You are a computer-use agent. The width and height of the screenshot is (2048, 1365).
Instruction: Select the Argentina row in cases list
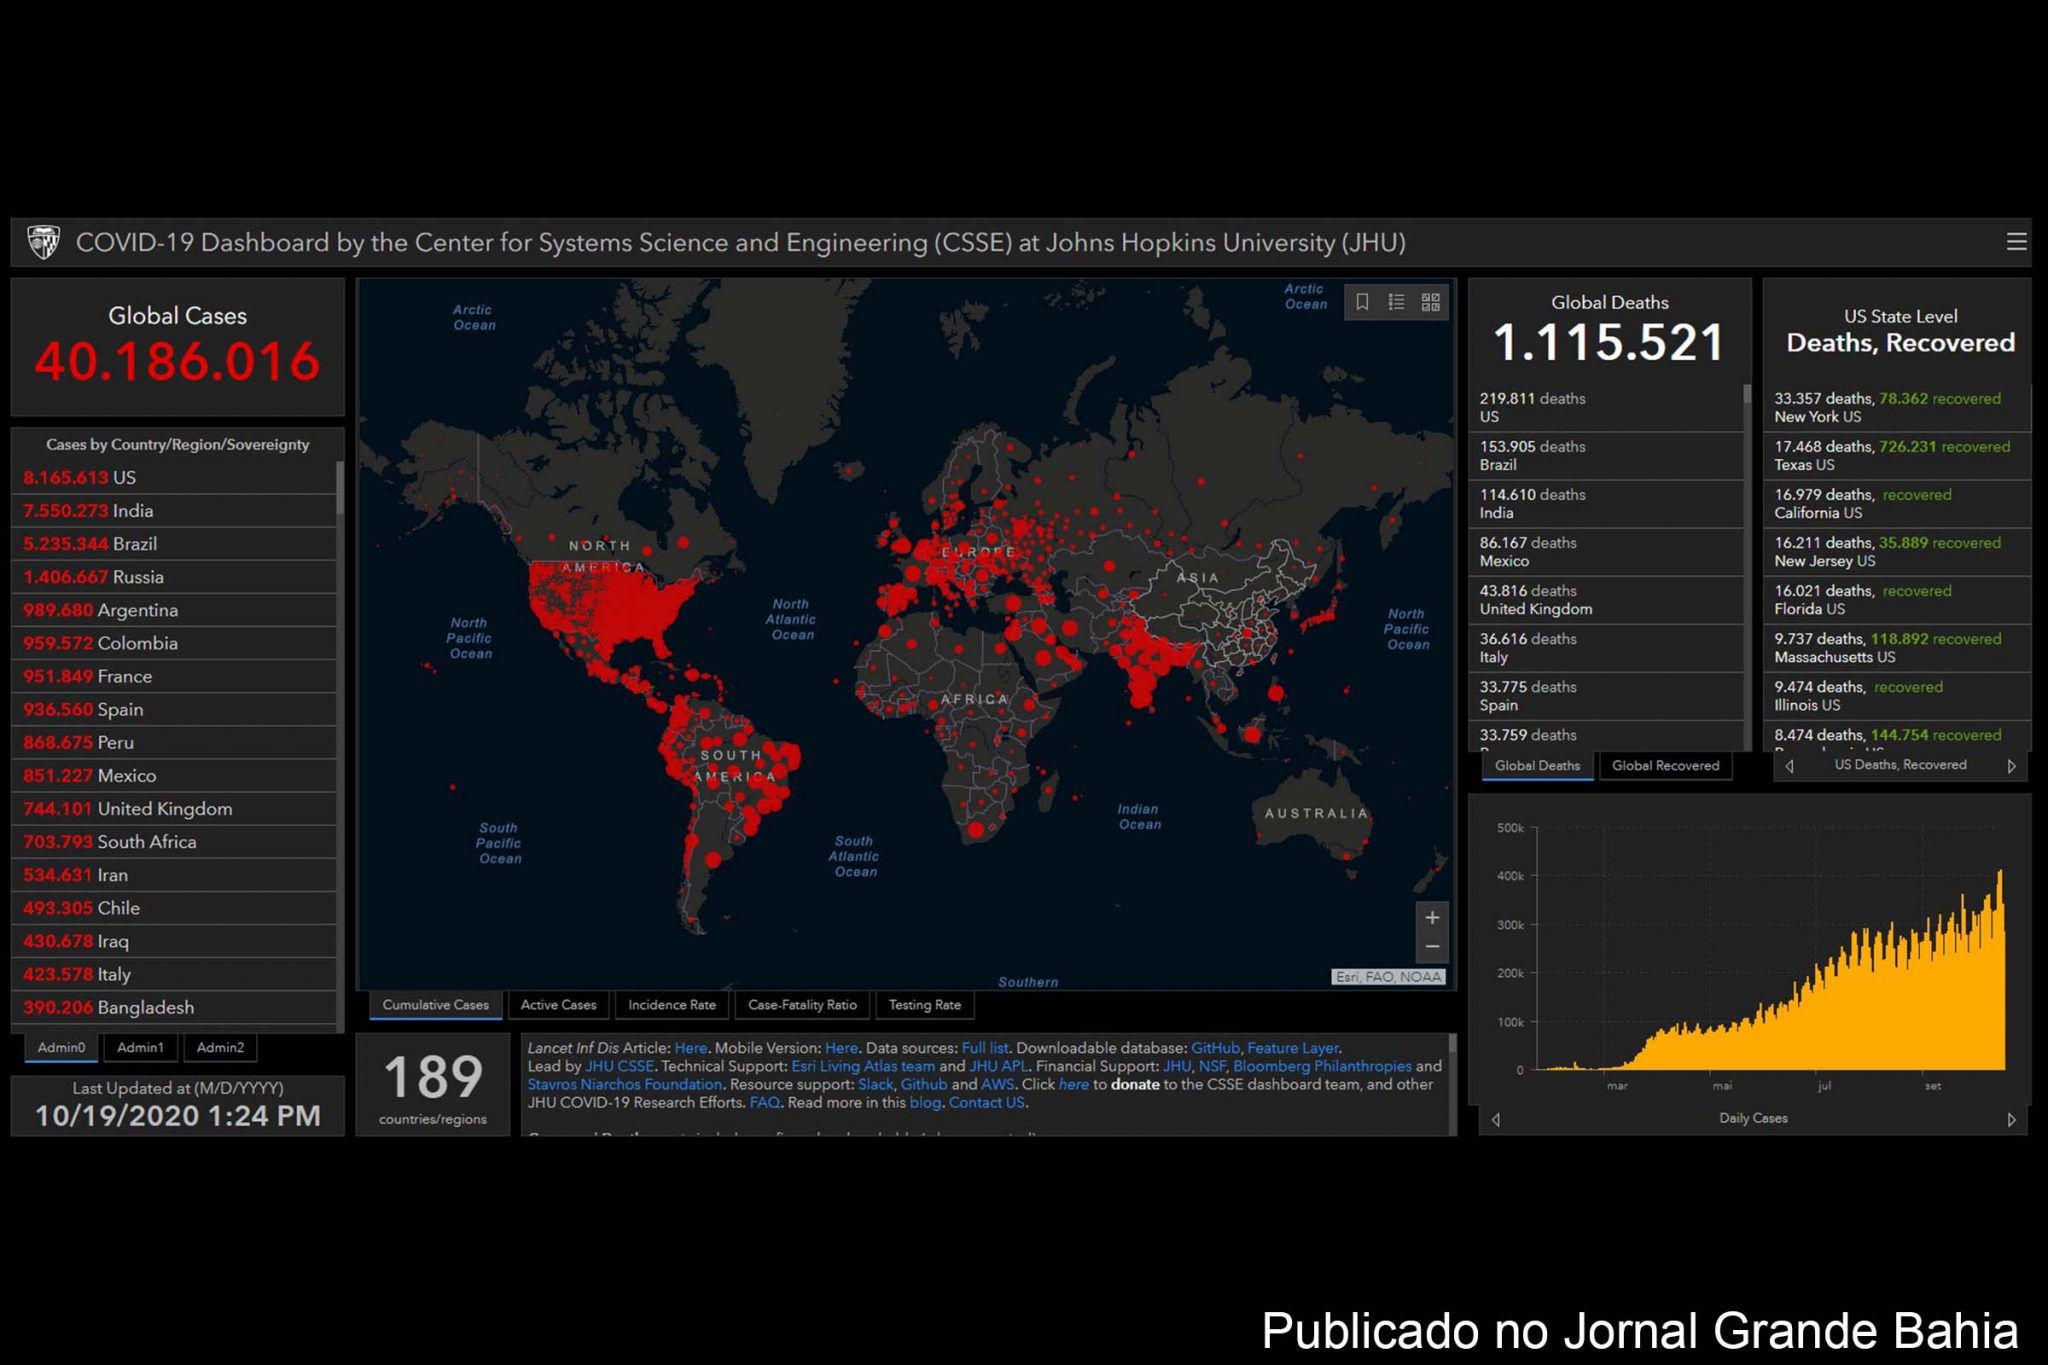coord(174,609)
